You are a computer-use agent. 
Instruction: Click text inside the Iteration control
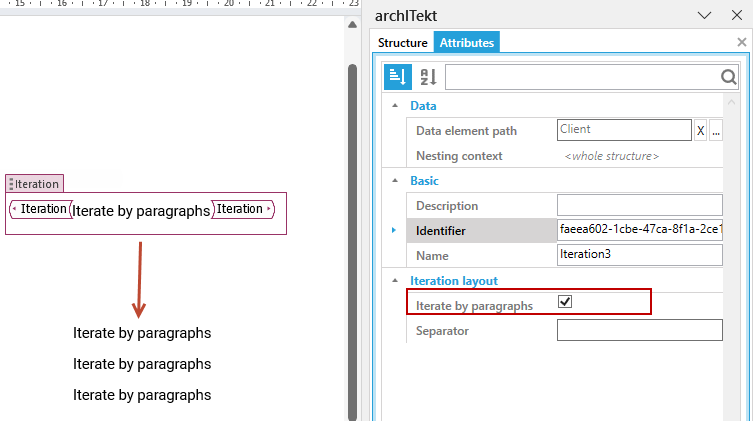click(x=141, y=211)
